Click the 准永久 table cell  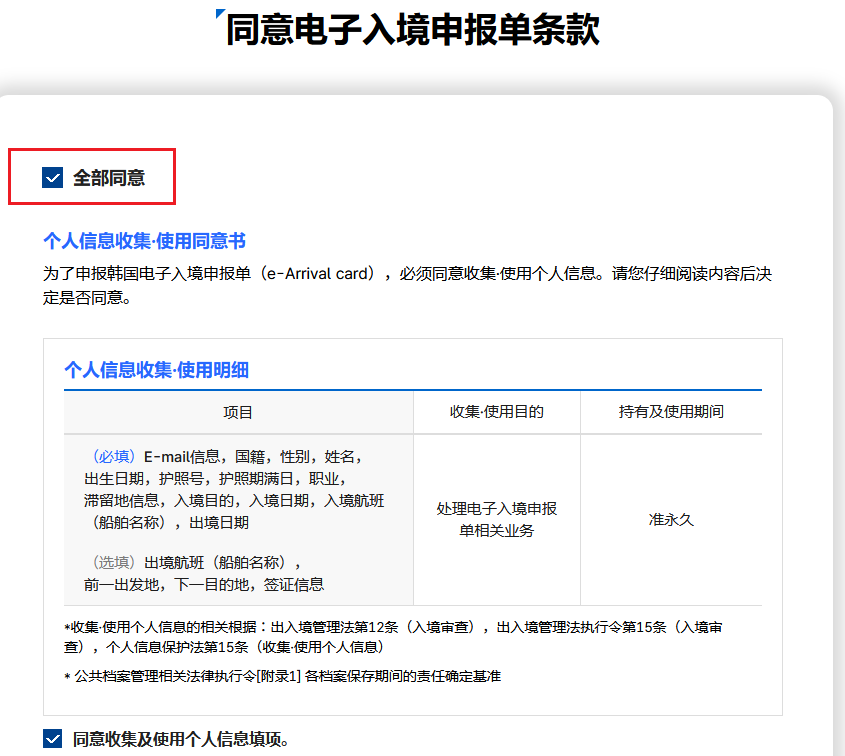pos(671,519)
